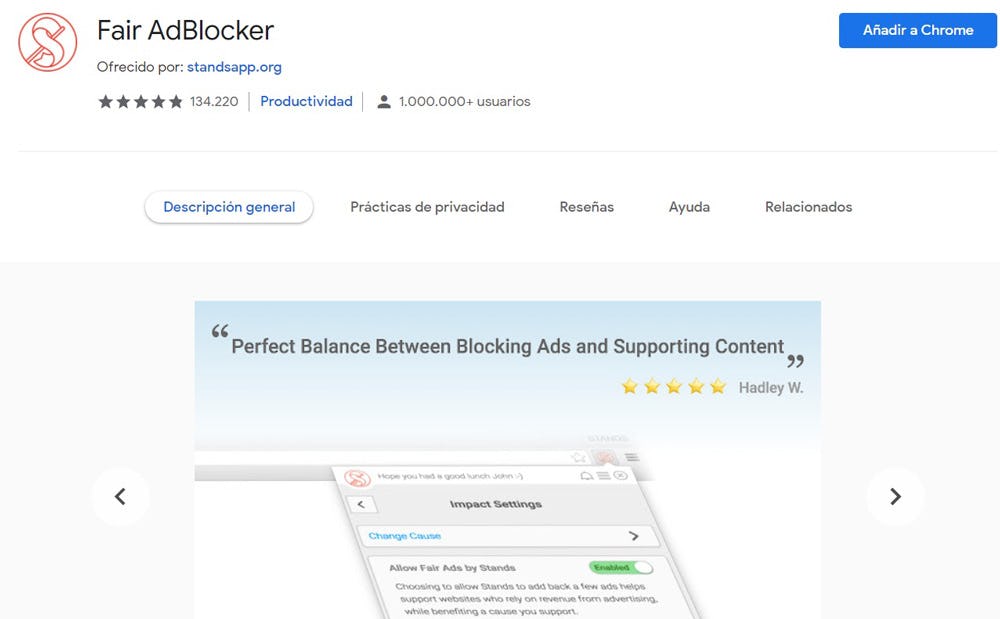The image size is (1000, 619).
Task: Open the Productividad category link
Action: (x=306, y=101)
